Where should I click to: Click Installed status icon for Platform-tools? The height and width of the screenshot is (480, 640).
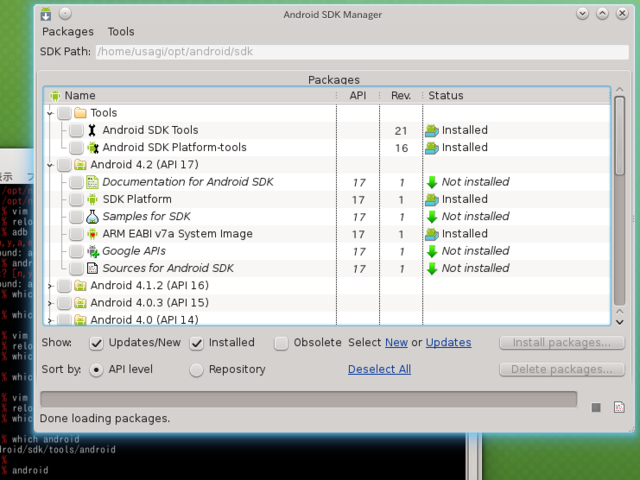[x=432, y=148]
